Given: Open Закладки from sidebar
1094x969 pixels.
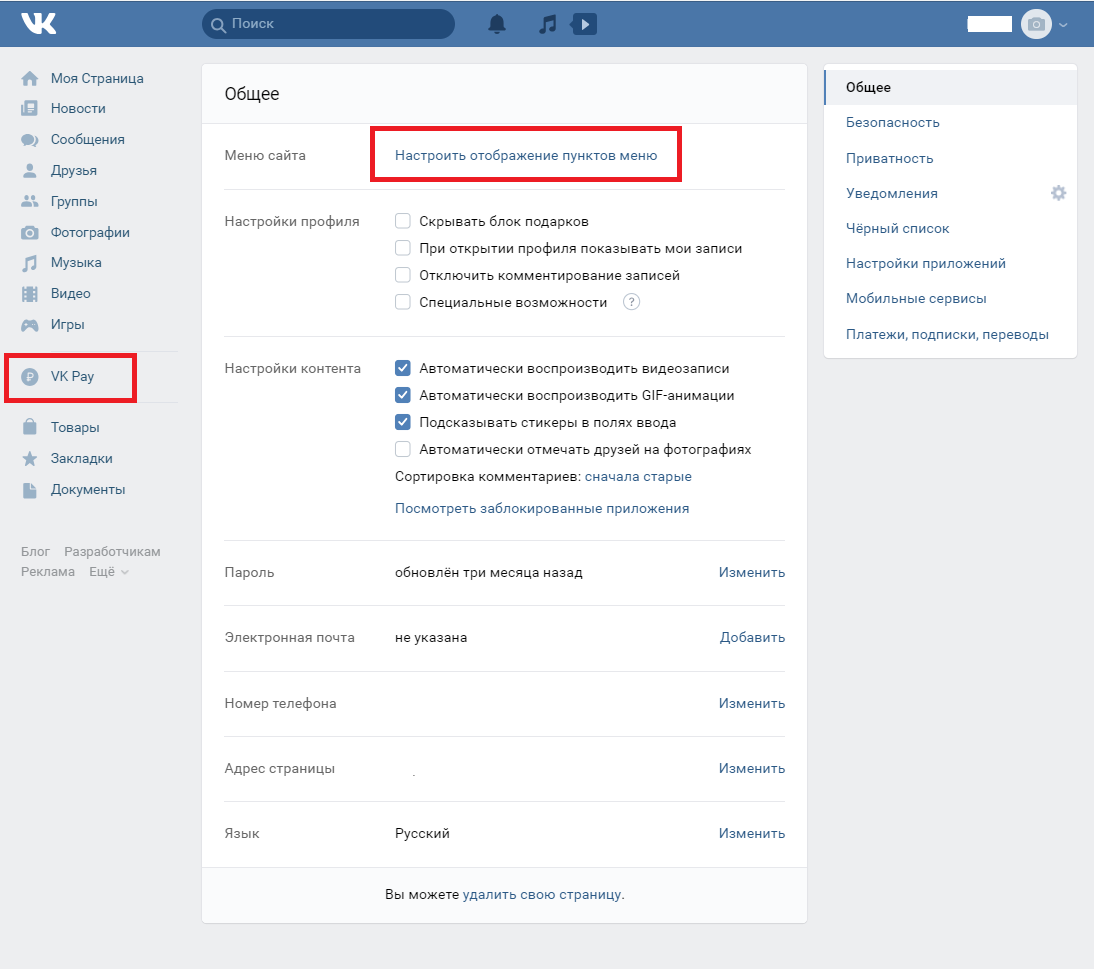Looking at the screenshot, I should tap(81, 458).
